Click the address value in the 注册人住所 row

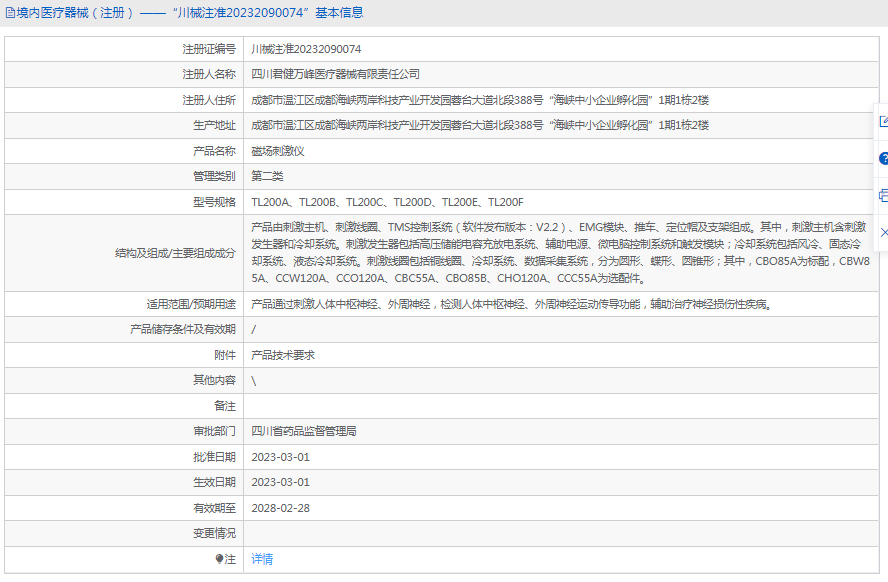click(x=480, y=100)
